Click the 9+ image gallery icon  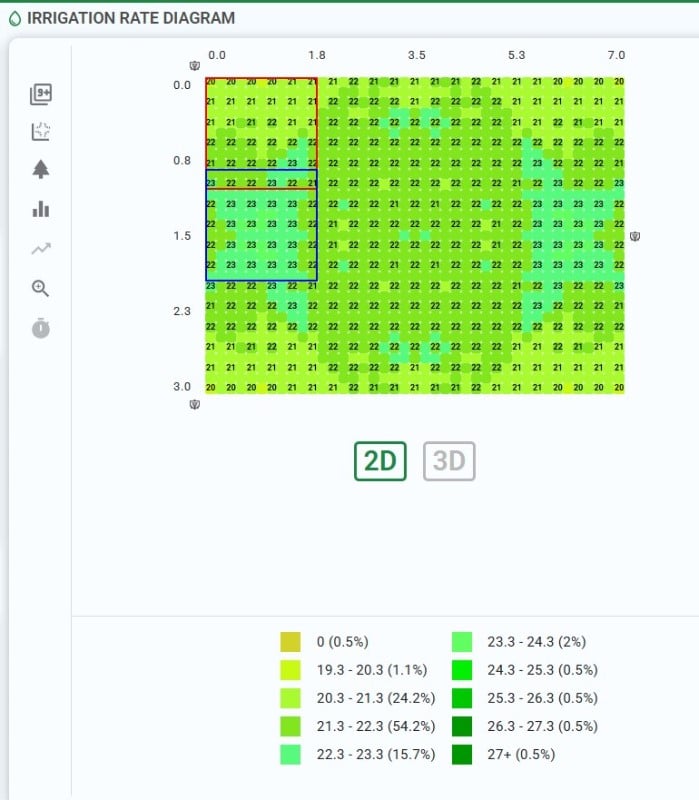[41, 94]
